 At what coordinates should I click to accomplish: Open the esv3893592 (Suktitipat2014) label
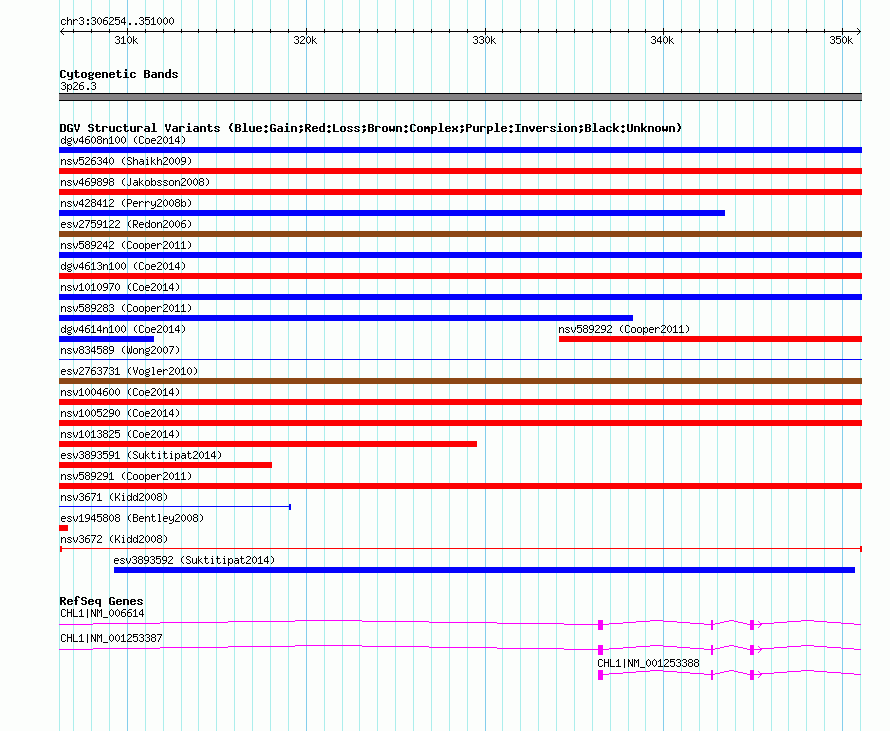194,560
